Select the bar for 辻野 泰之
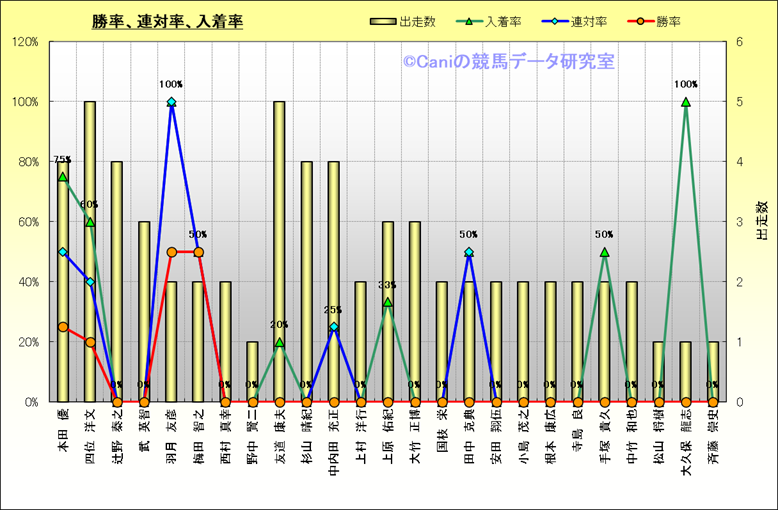Viewport: 778px width, 510px height. [x=117, y=280]
